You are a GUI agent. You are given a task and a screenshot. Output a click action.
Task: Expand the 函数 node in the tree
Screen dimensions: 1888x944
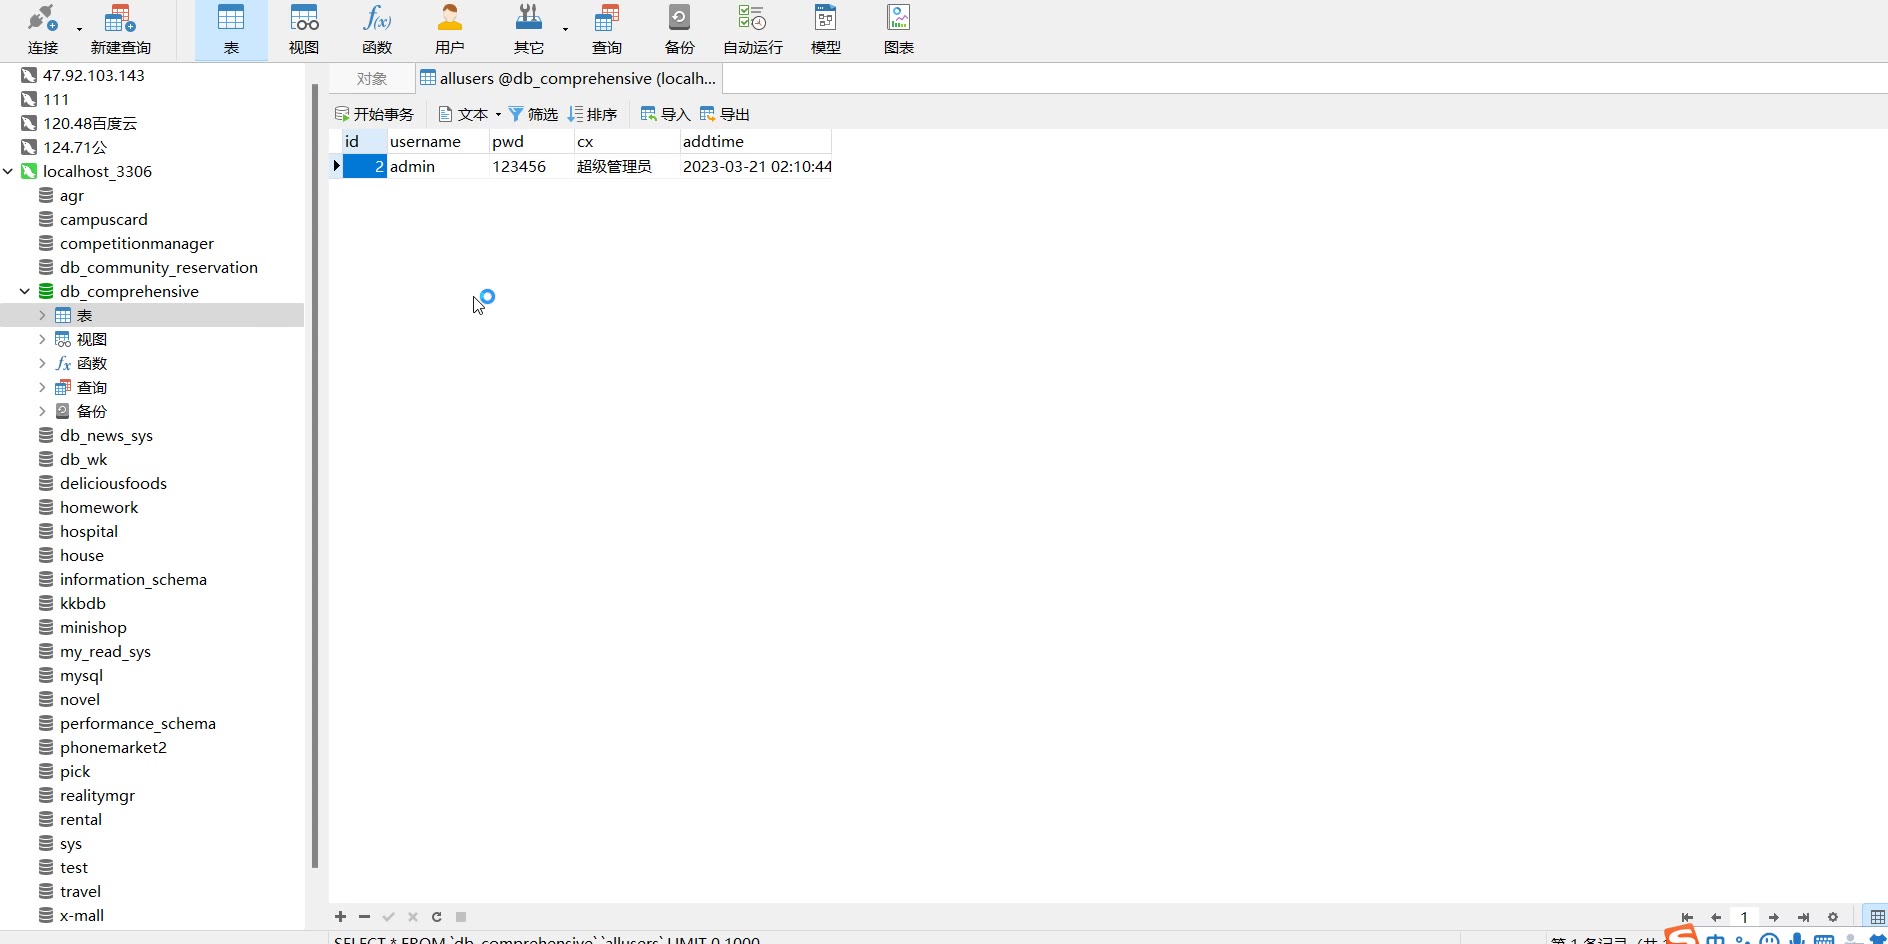42,363
